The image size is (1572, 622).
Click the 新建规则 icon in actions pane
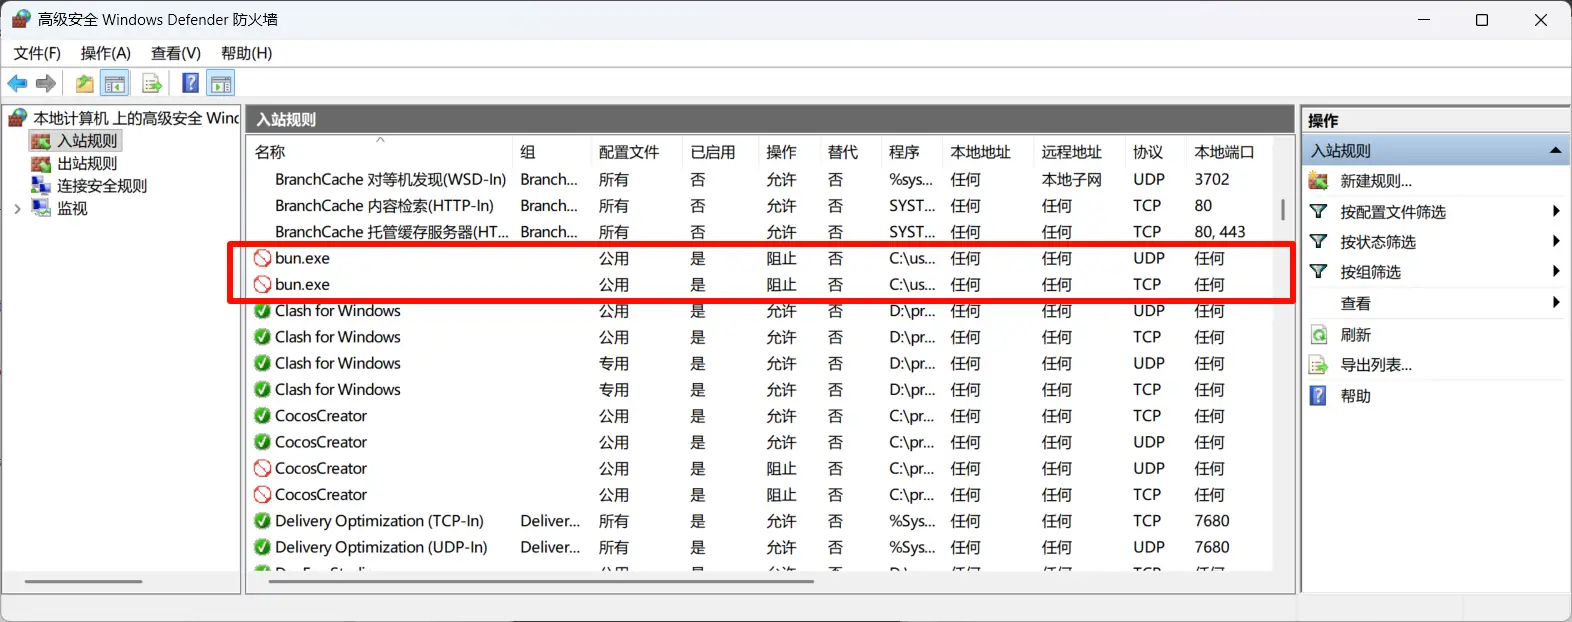pos(1319,181)
